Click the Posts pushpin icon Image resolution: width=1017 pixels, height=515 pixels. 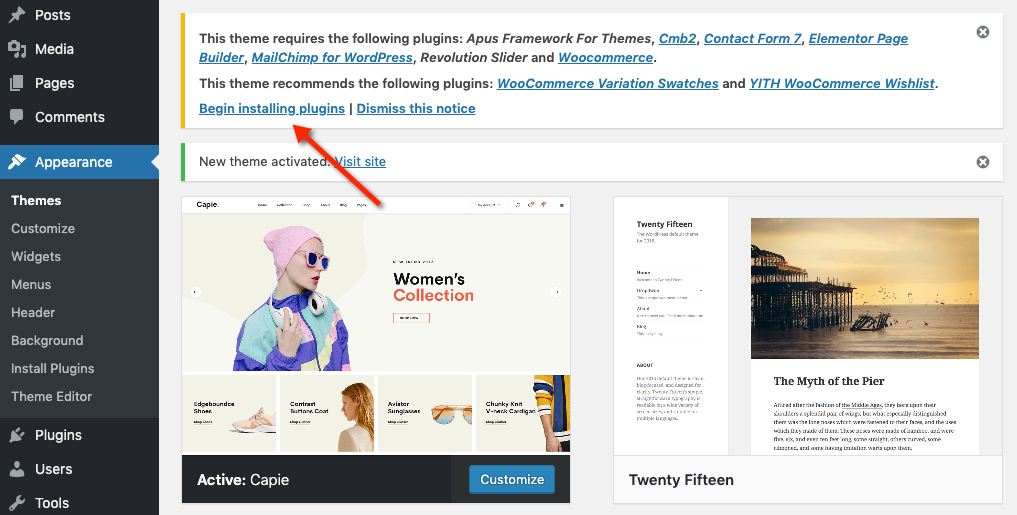[17, 15]
